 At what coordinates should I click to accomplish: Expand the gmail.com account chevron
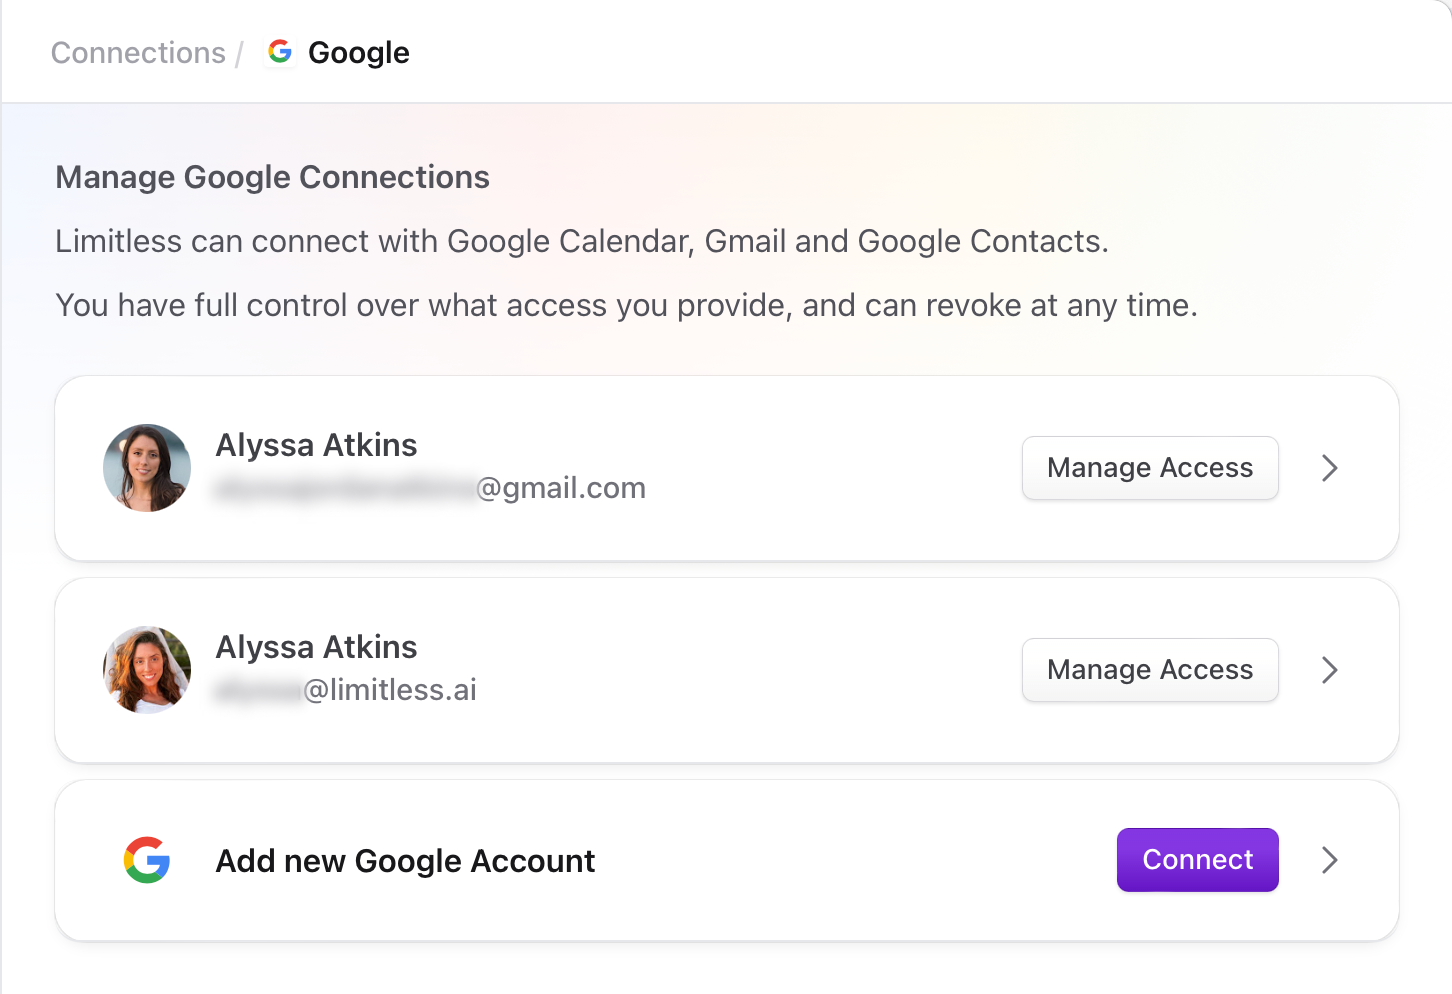[1329, 468]
